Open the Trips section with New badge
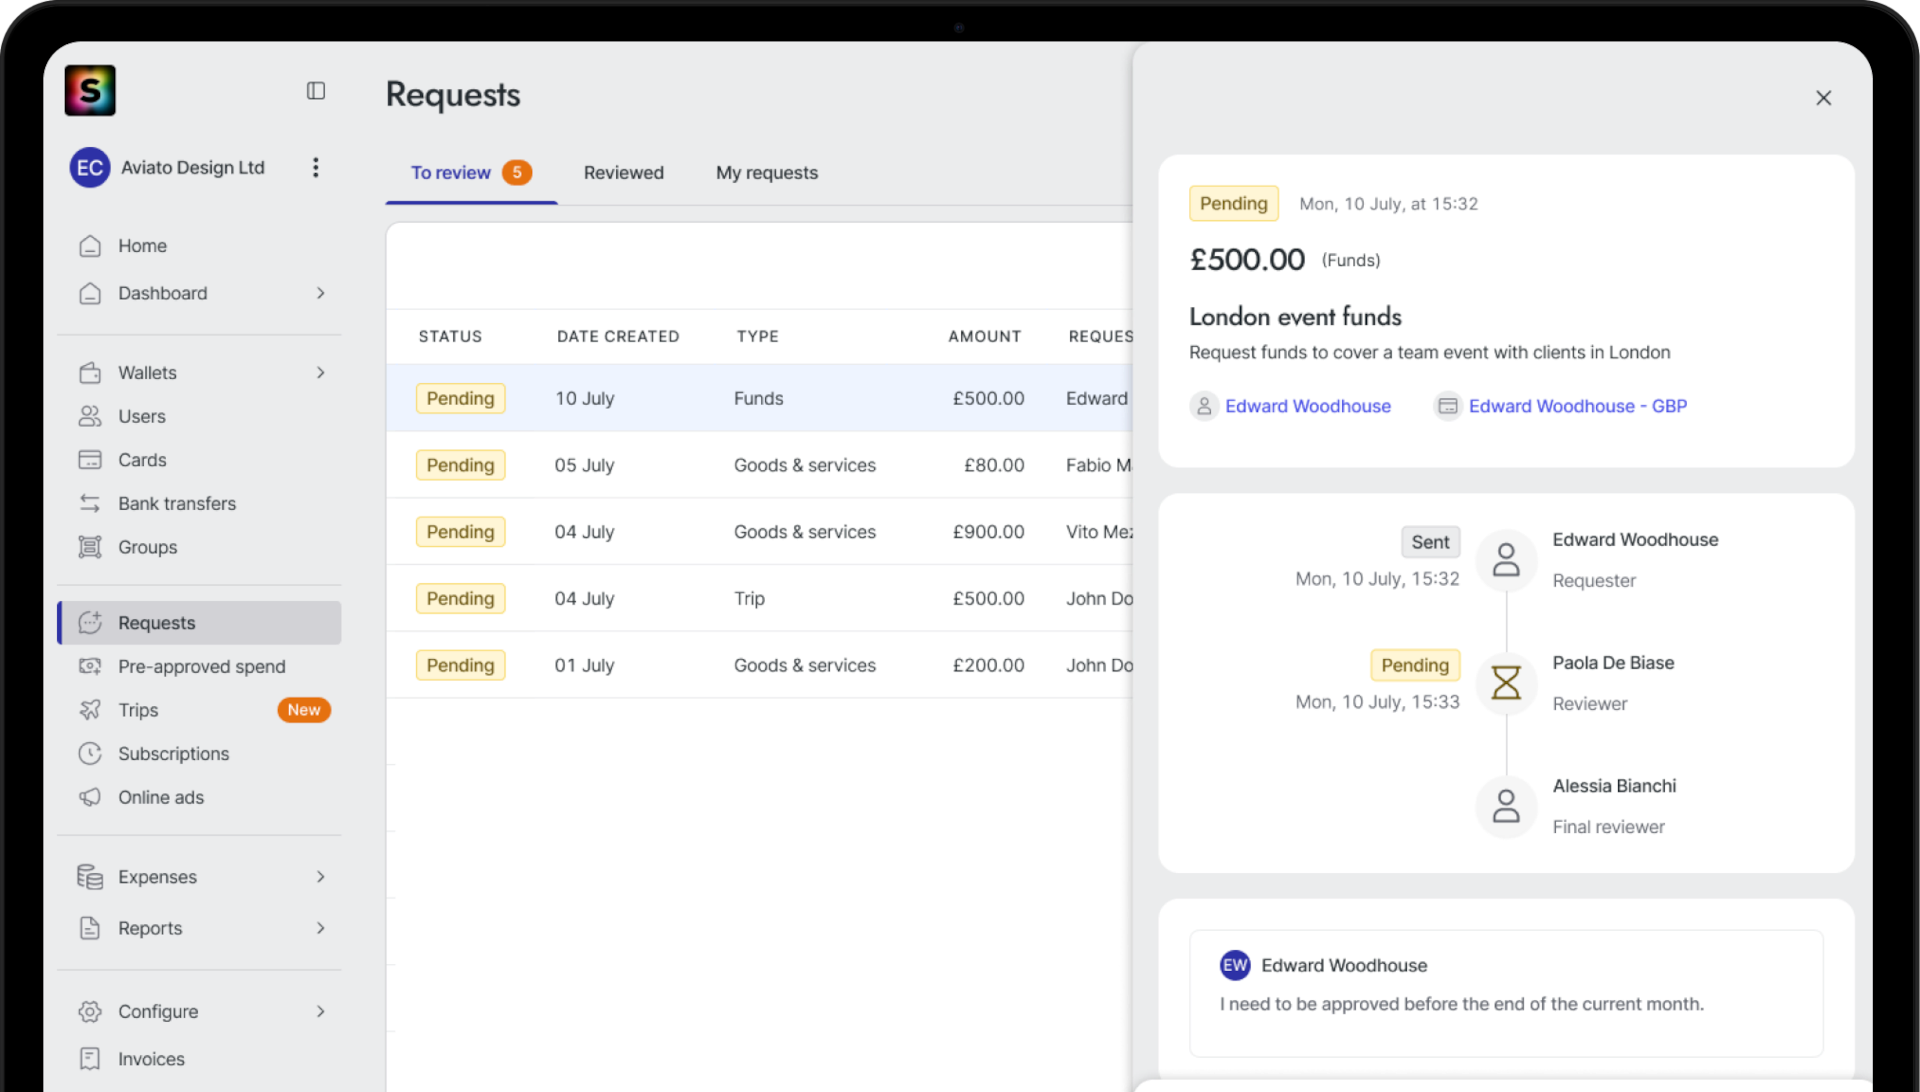 coord(90,709)
